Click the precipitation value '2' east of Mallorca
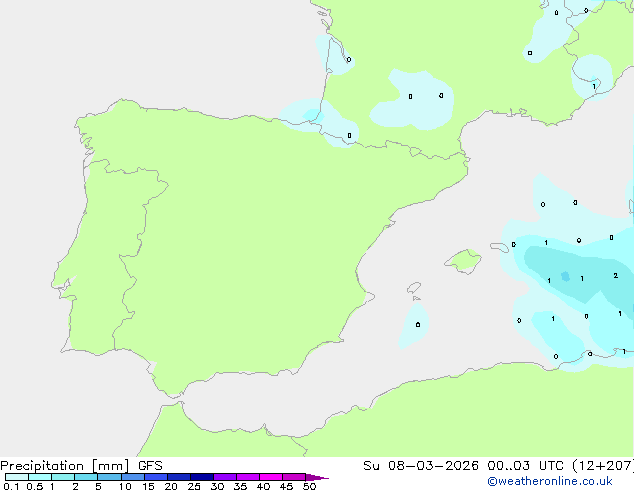Screen dimensions: 634x490 (615, 275)
